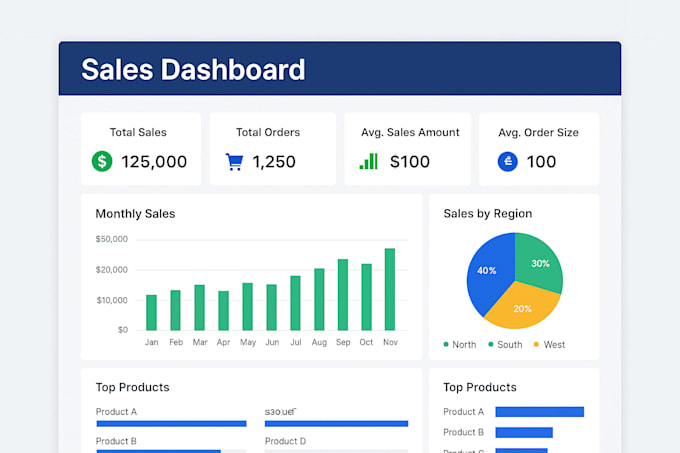This screenshot has width=680, height=453.
Task: Select the yellow 20% pie slice
Action: click(523, 308)
